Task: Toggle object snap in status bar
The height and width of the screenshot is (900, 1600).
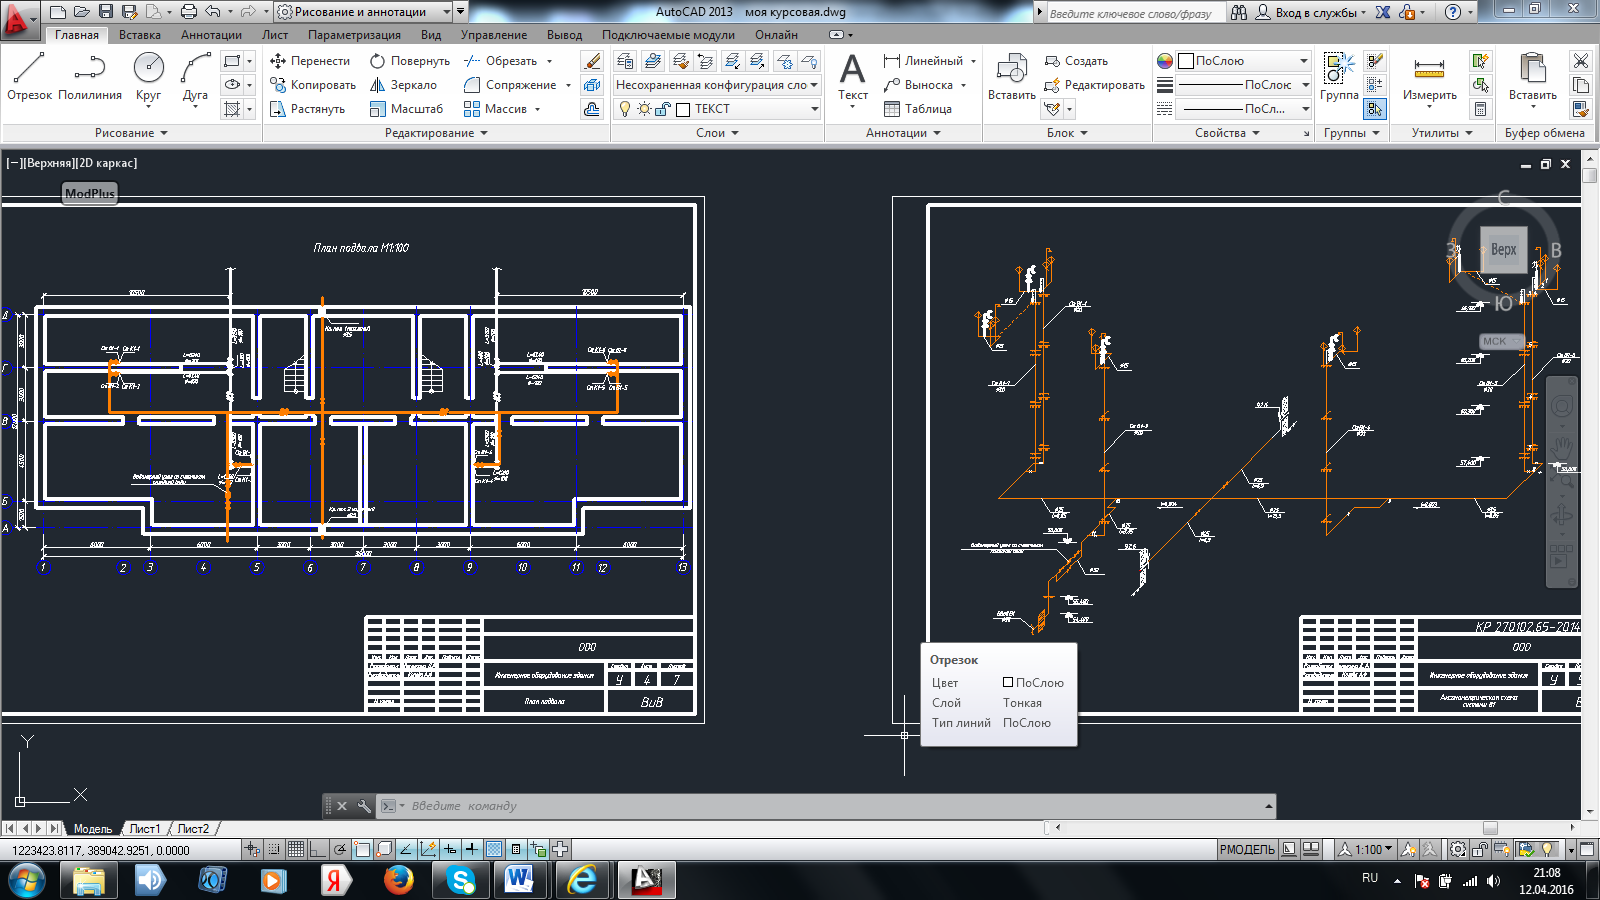Action: [x=362, y=849]
